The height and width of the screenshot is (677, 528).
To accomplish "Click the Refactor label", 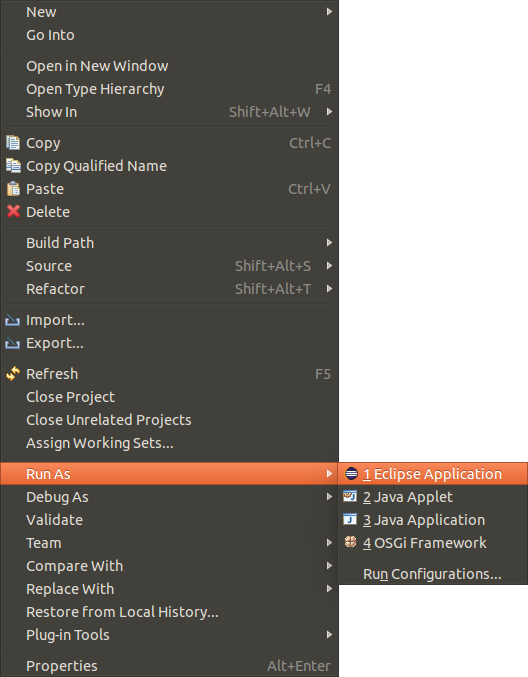I will [55, 289].
